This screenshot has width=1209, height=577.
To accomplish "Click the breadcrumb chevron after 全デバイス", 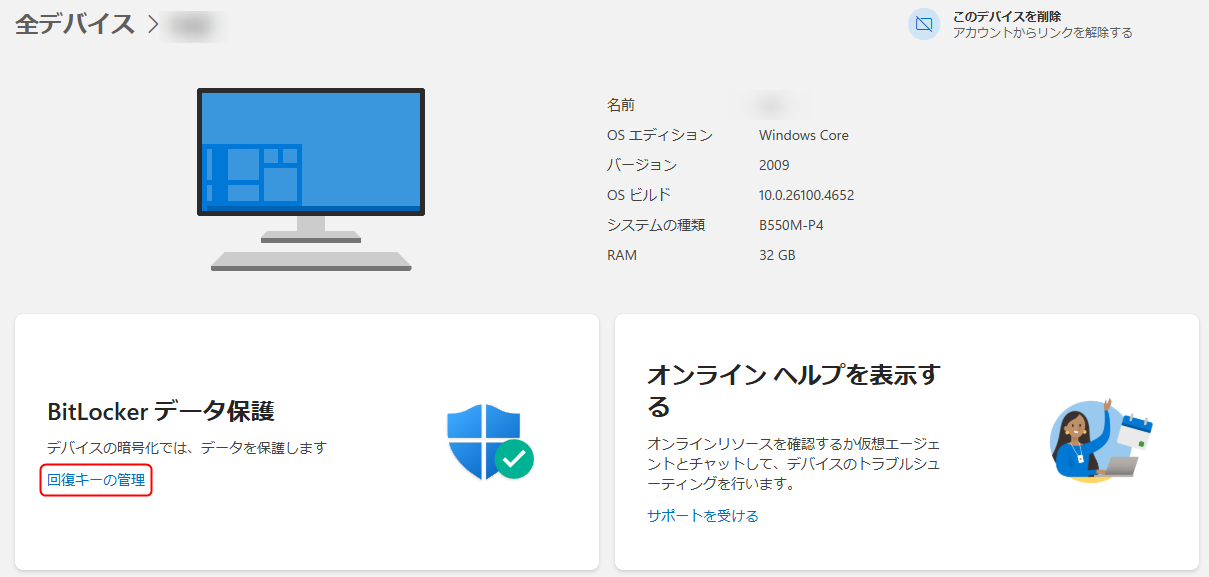I will (x=153, y=25).
